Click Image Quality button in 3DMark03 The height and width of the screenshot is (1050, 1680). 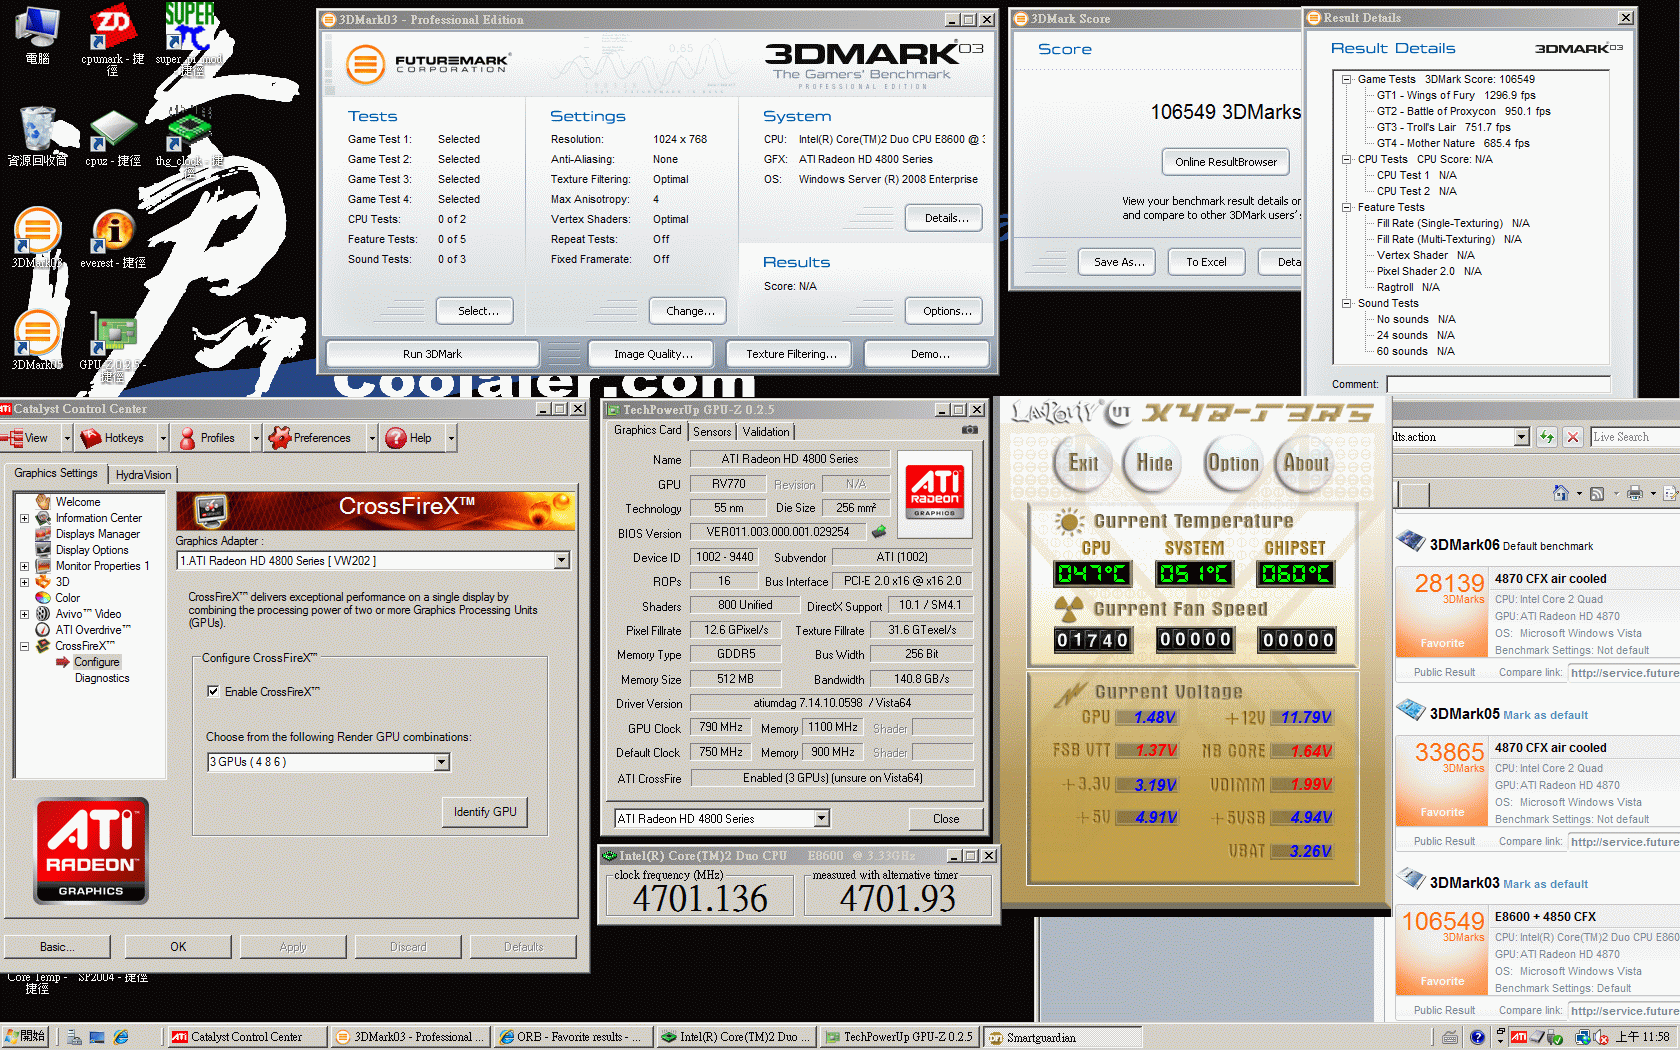[x=653, y=354]
